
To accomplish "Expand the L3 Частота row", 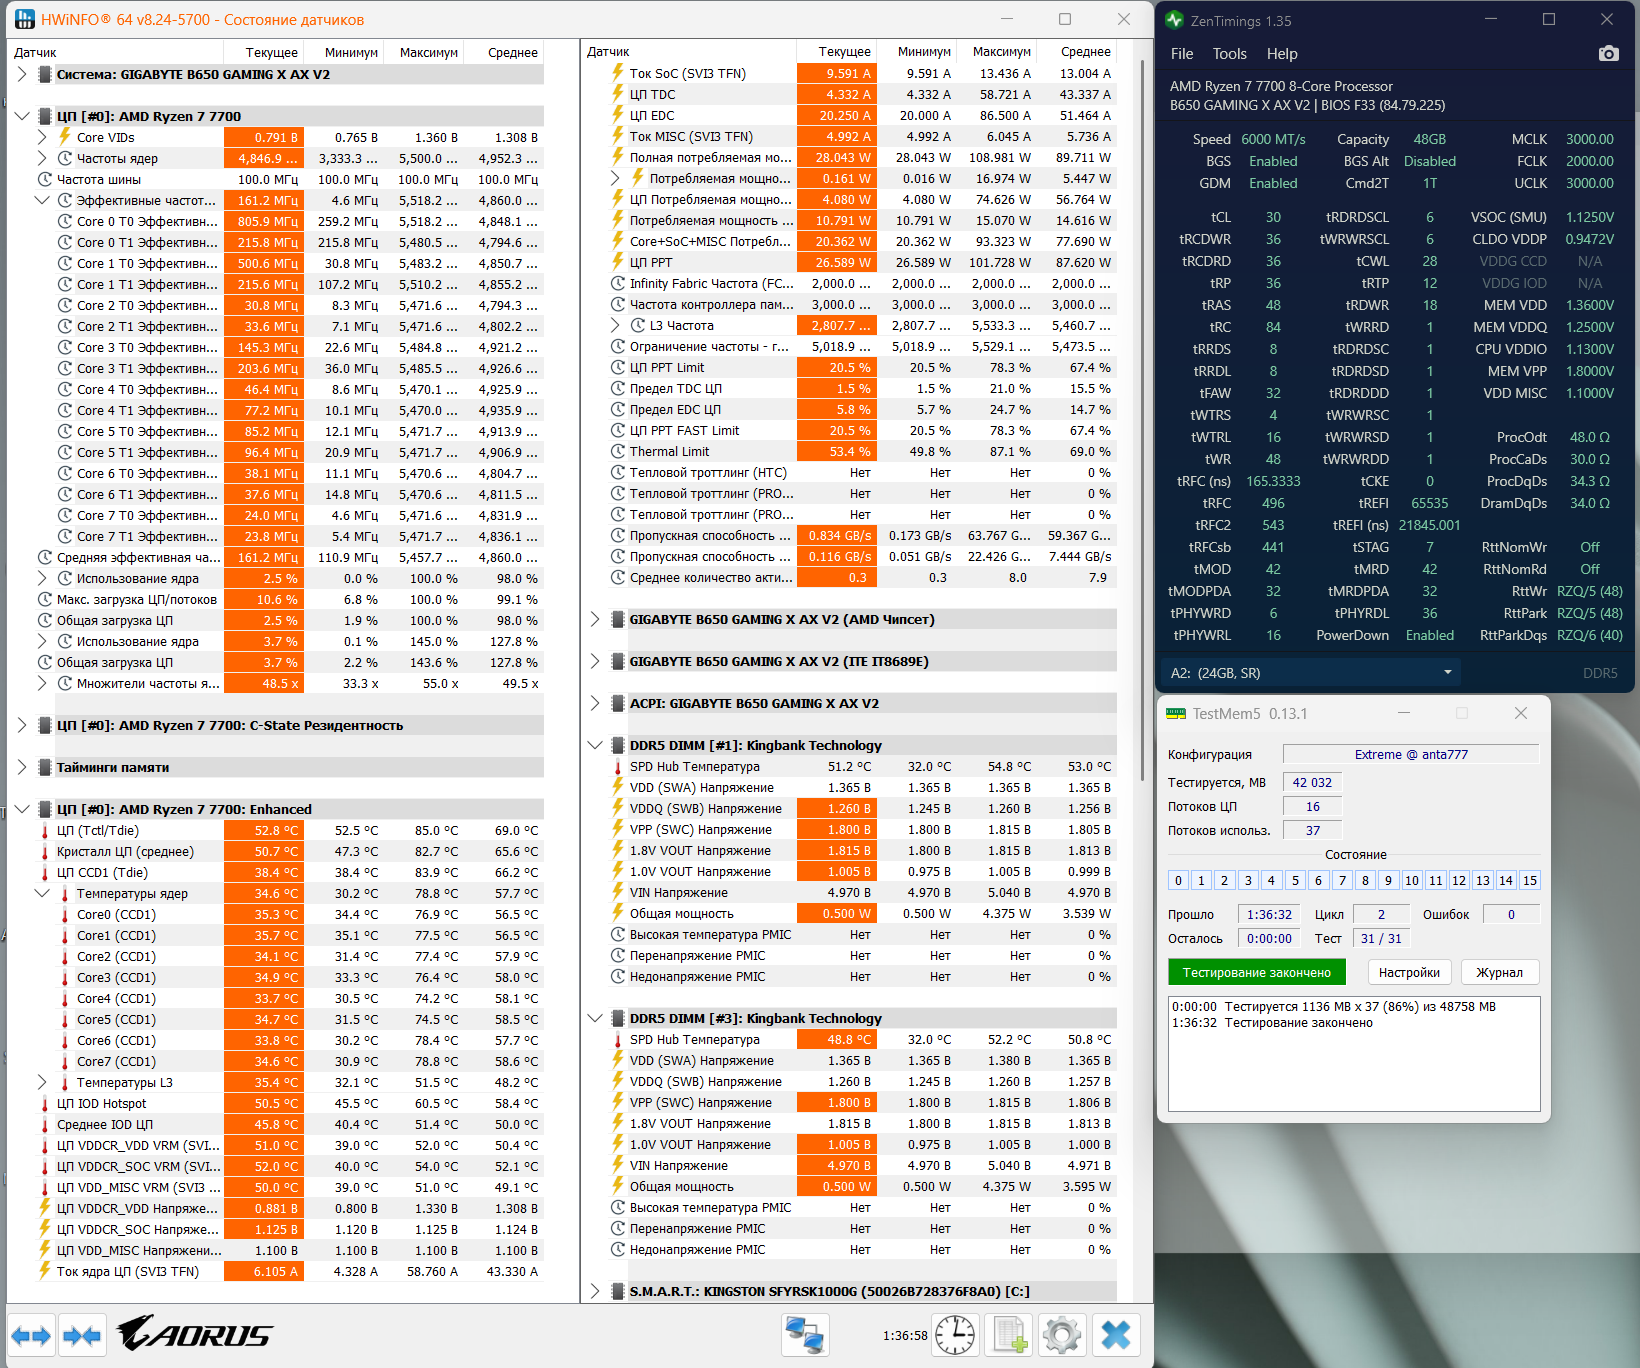I will click(615, 325).
